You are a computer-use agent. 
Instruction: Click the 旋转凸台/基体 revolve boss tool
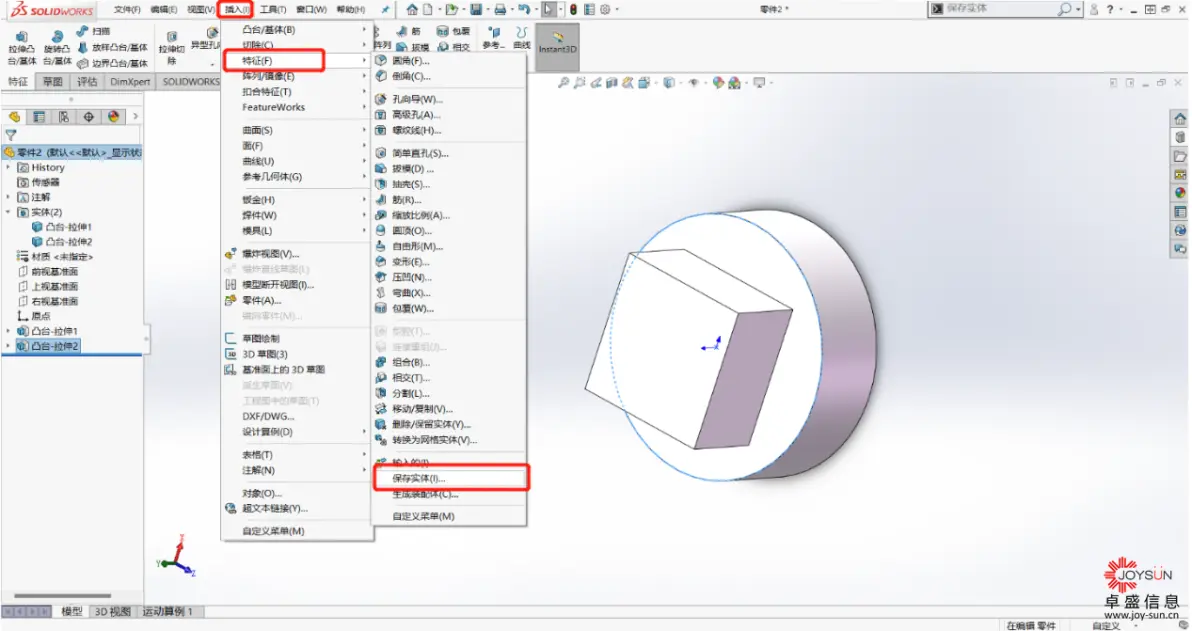[57, 48]
